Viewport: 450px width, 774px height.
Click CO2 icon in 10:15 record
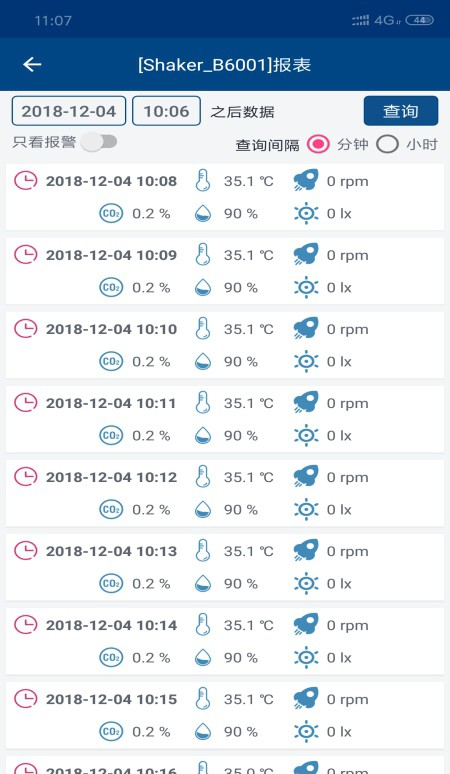[x=111, y=732]
